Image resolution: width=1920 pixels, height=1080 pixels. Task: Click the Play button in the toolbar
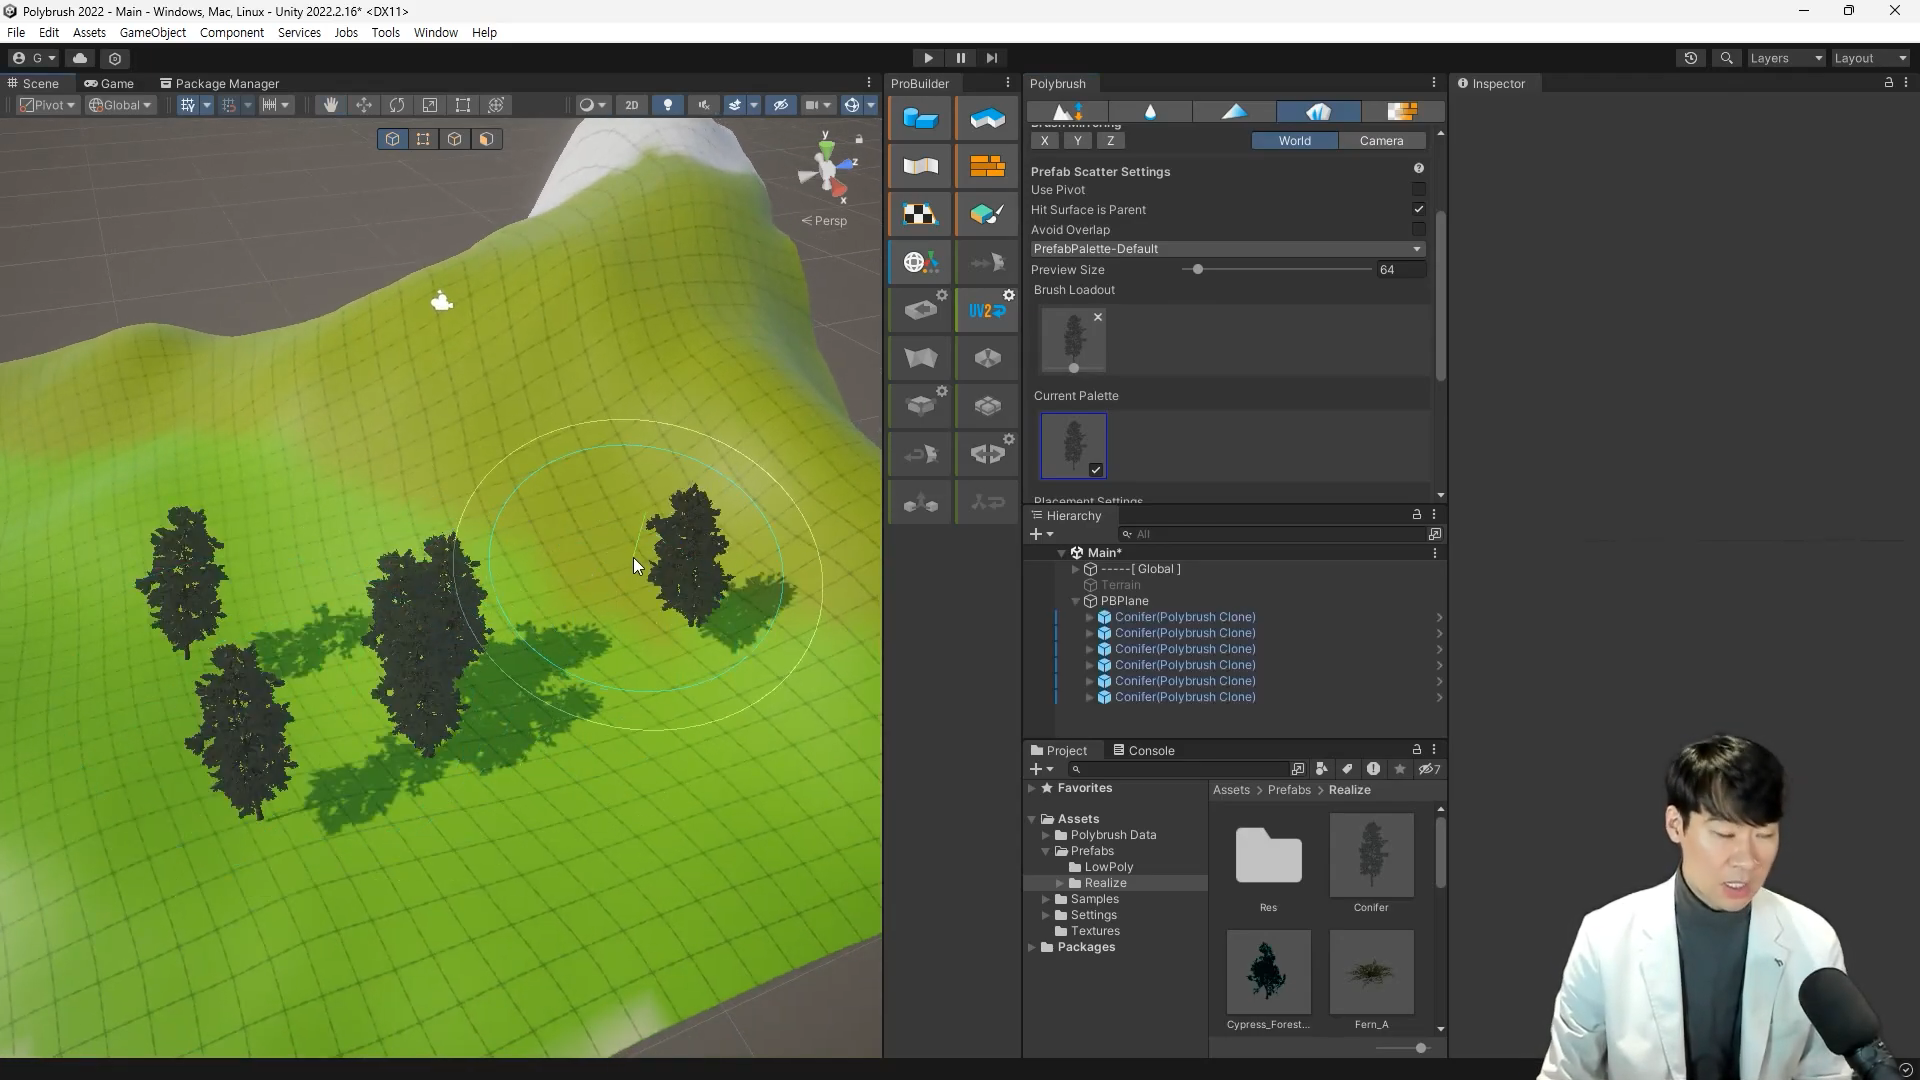tap(928, 58)
